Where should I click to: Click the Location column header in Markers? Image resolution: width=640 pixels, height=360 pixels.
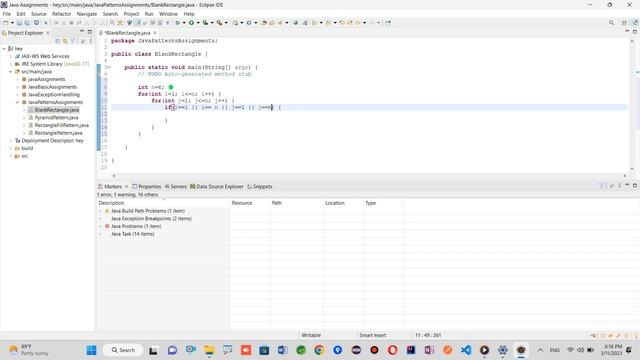[335, 203]
